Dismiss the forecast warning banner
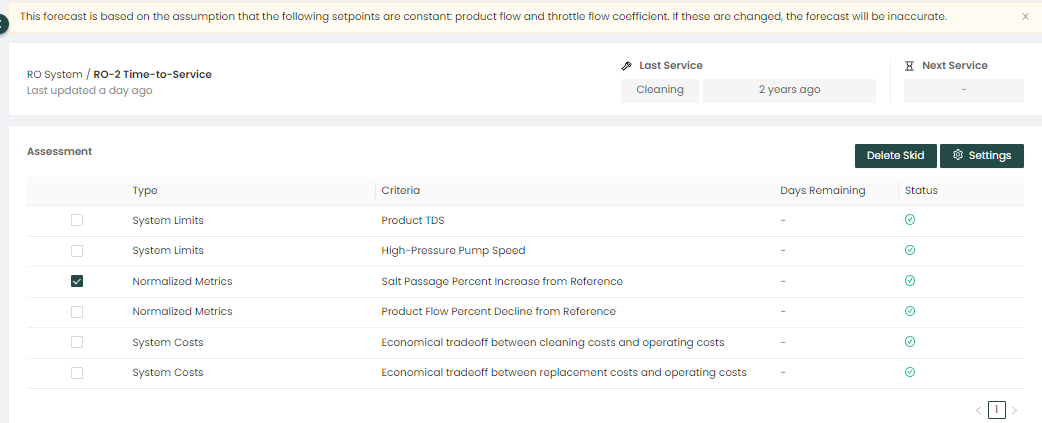The width and height of the screenshot is (1042, 423). (1025, 17)
